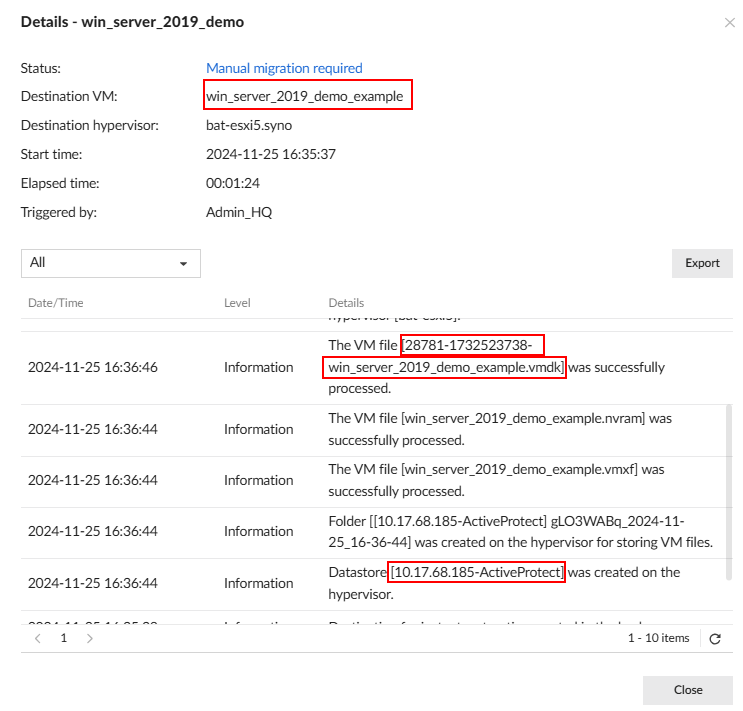Select page number 1
The image size is (743, 711).
click(63, 638)
